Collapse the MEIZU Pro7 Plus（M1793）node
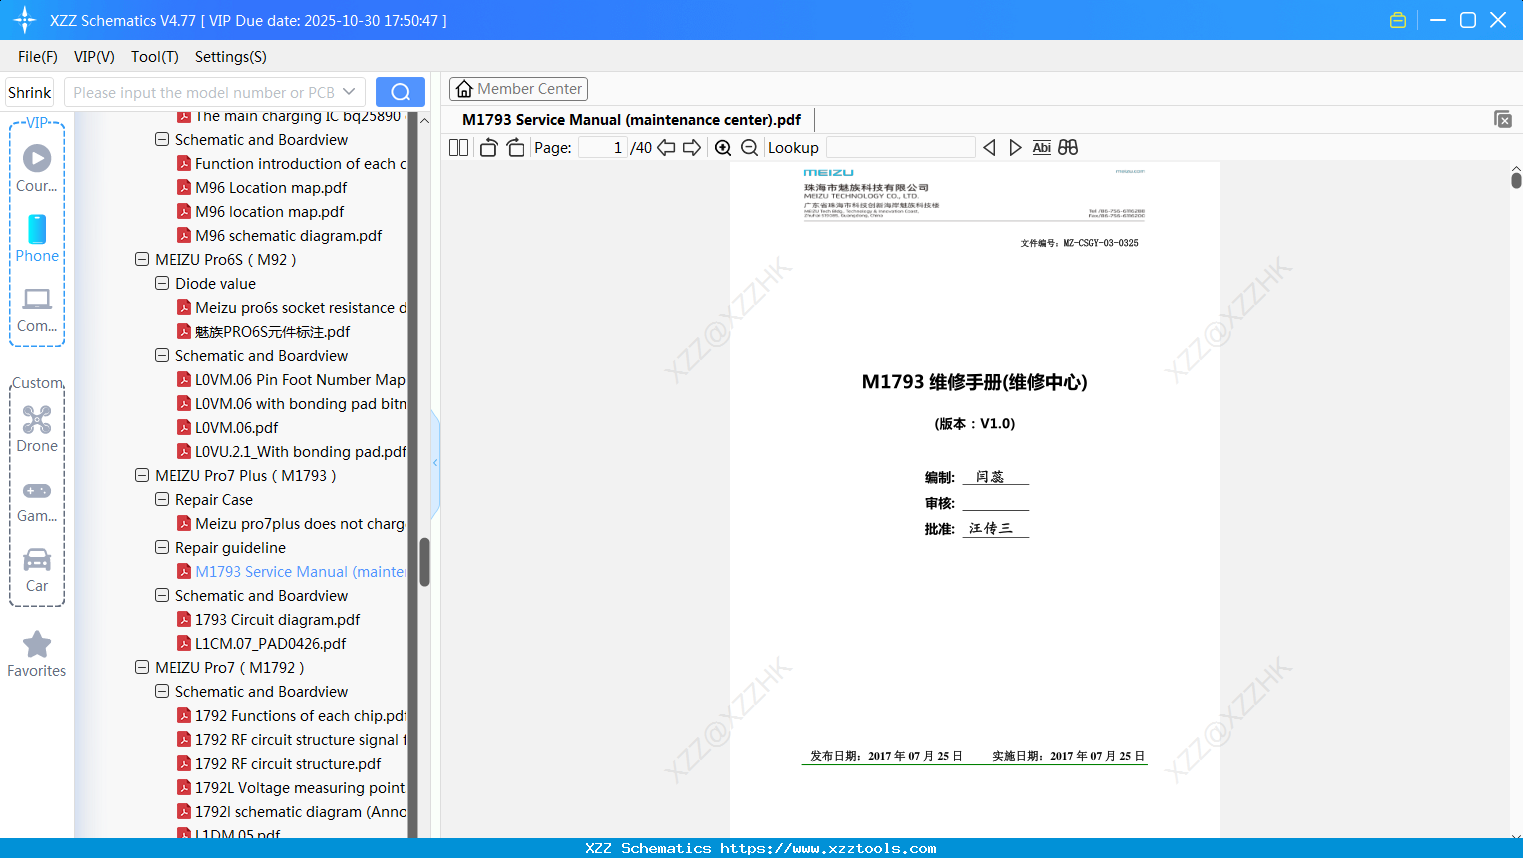This screenshot has height=858, width=1523. coord(141,475)
